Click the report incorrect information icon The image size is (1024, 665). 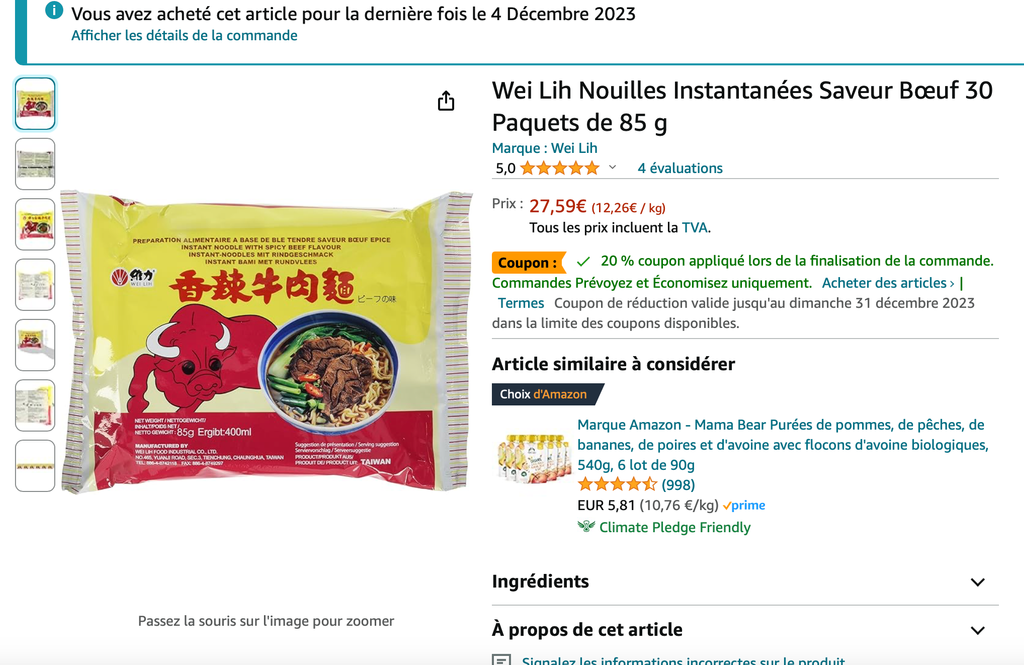click(502, 660)
